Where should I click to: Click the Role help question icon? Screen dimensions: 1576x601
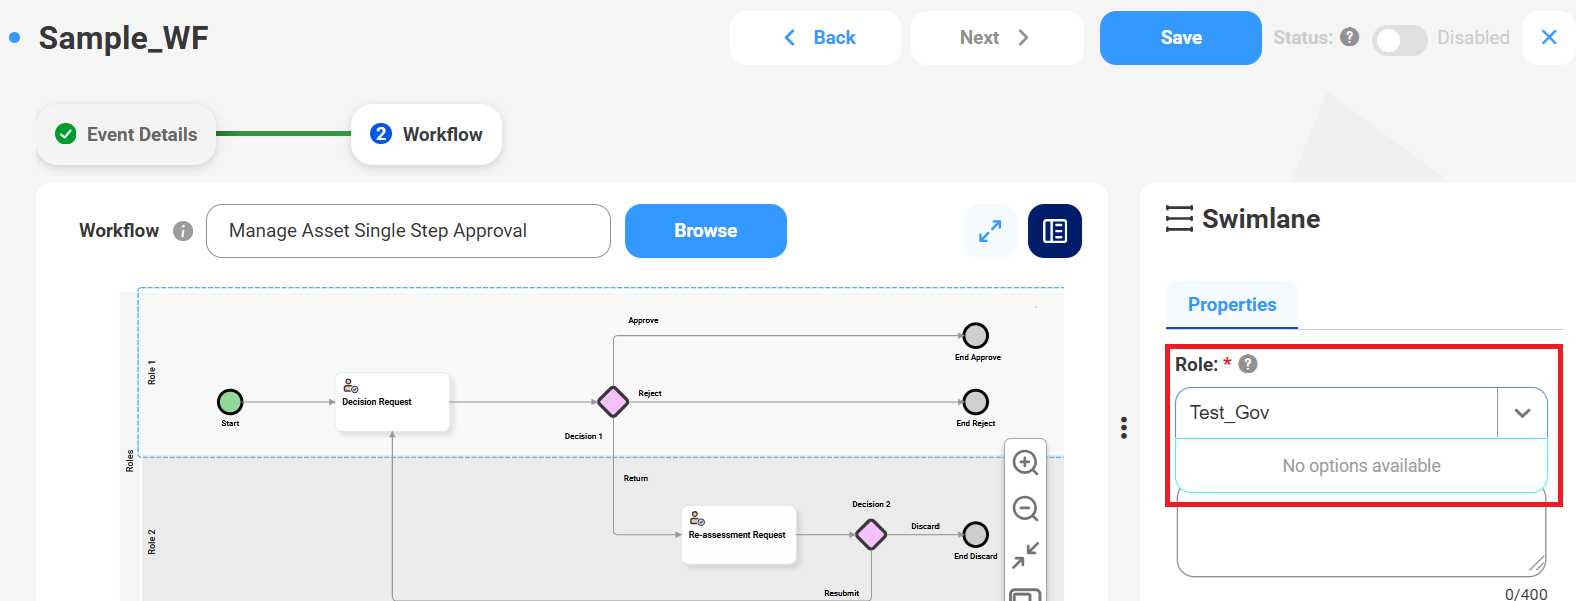click(1248, 364)
